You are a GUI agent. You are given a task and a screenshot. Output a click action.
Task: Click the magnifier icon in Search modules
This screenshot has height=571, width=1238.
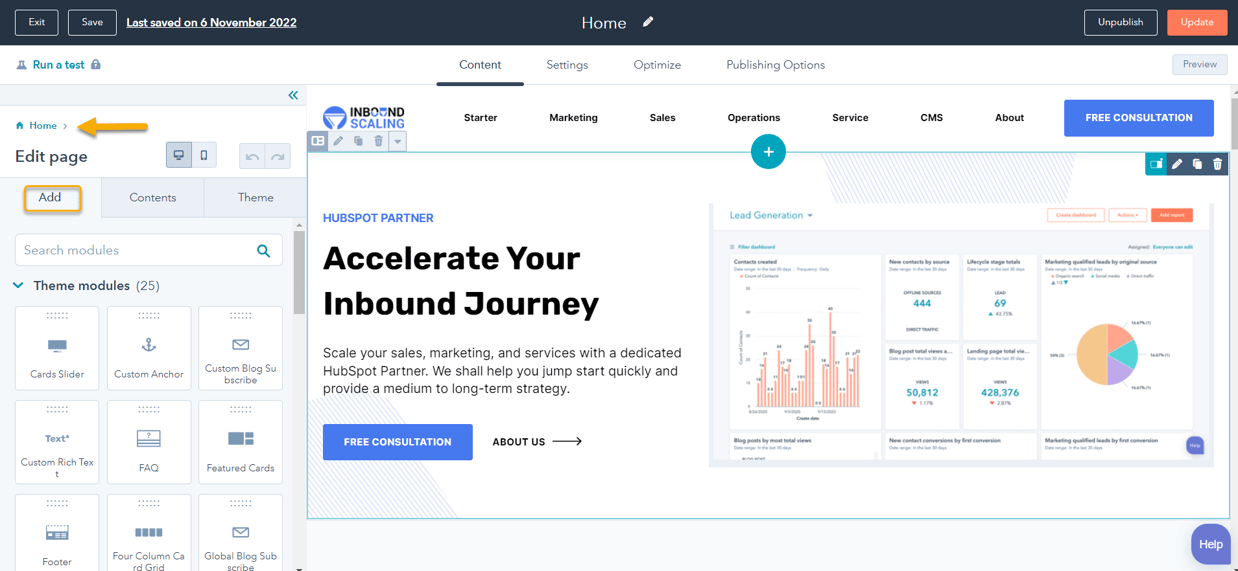pos(263,250)
